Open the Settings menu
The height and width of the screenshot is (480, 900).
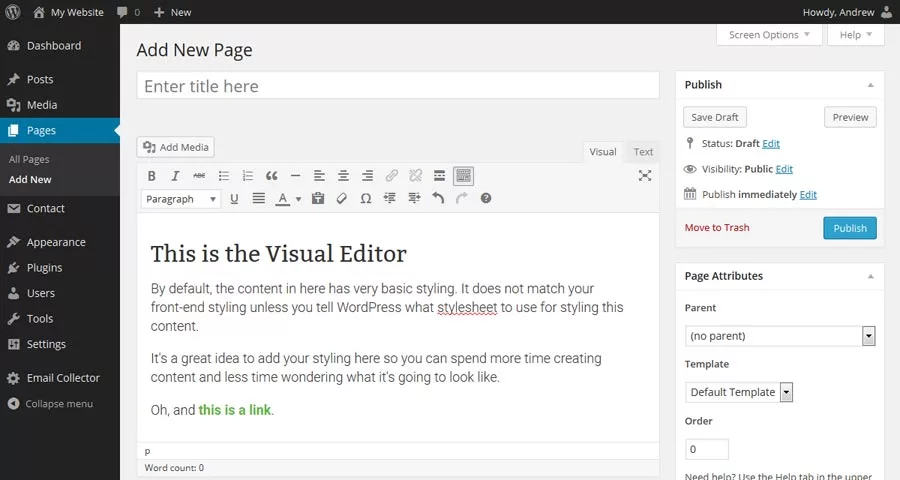[60, 344]
